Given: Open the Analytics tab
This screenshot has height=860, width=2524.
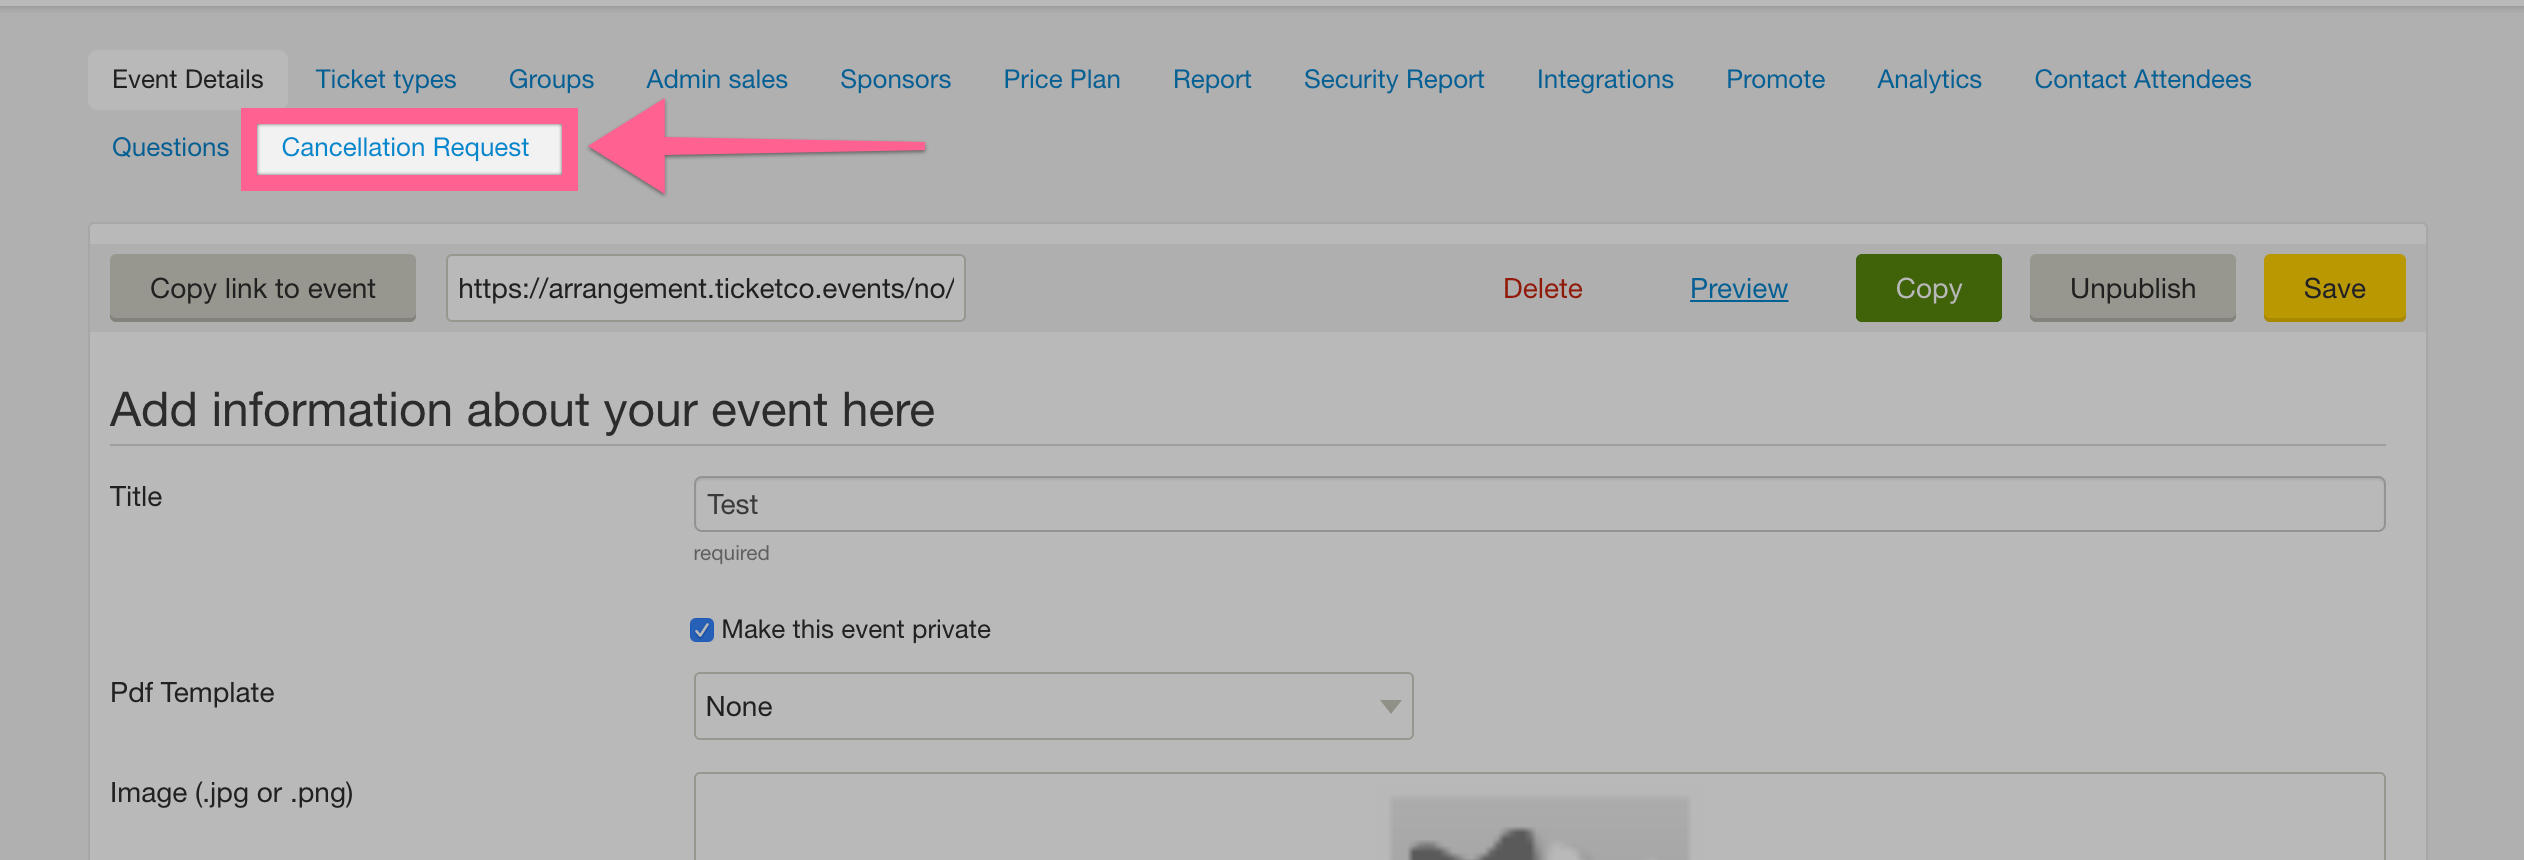Looking at the screenshot, I should pyautogui.click(x=1929, y=79).
